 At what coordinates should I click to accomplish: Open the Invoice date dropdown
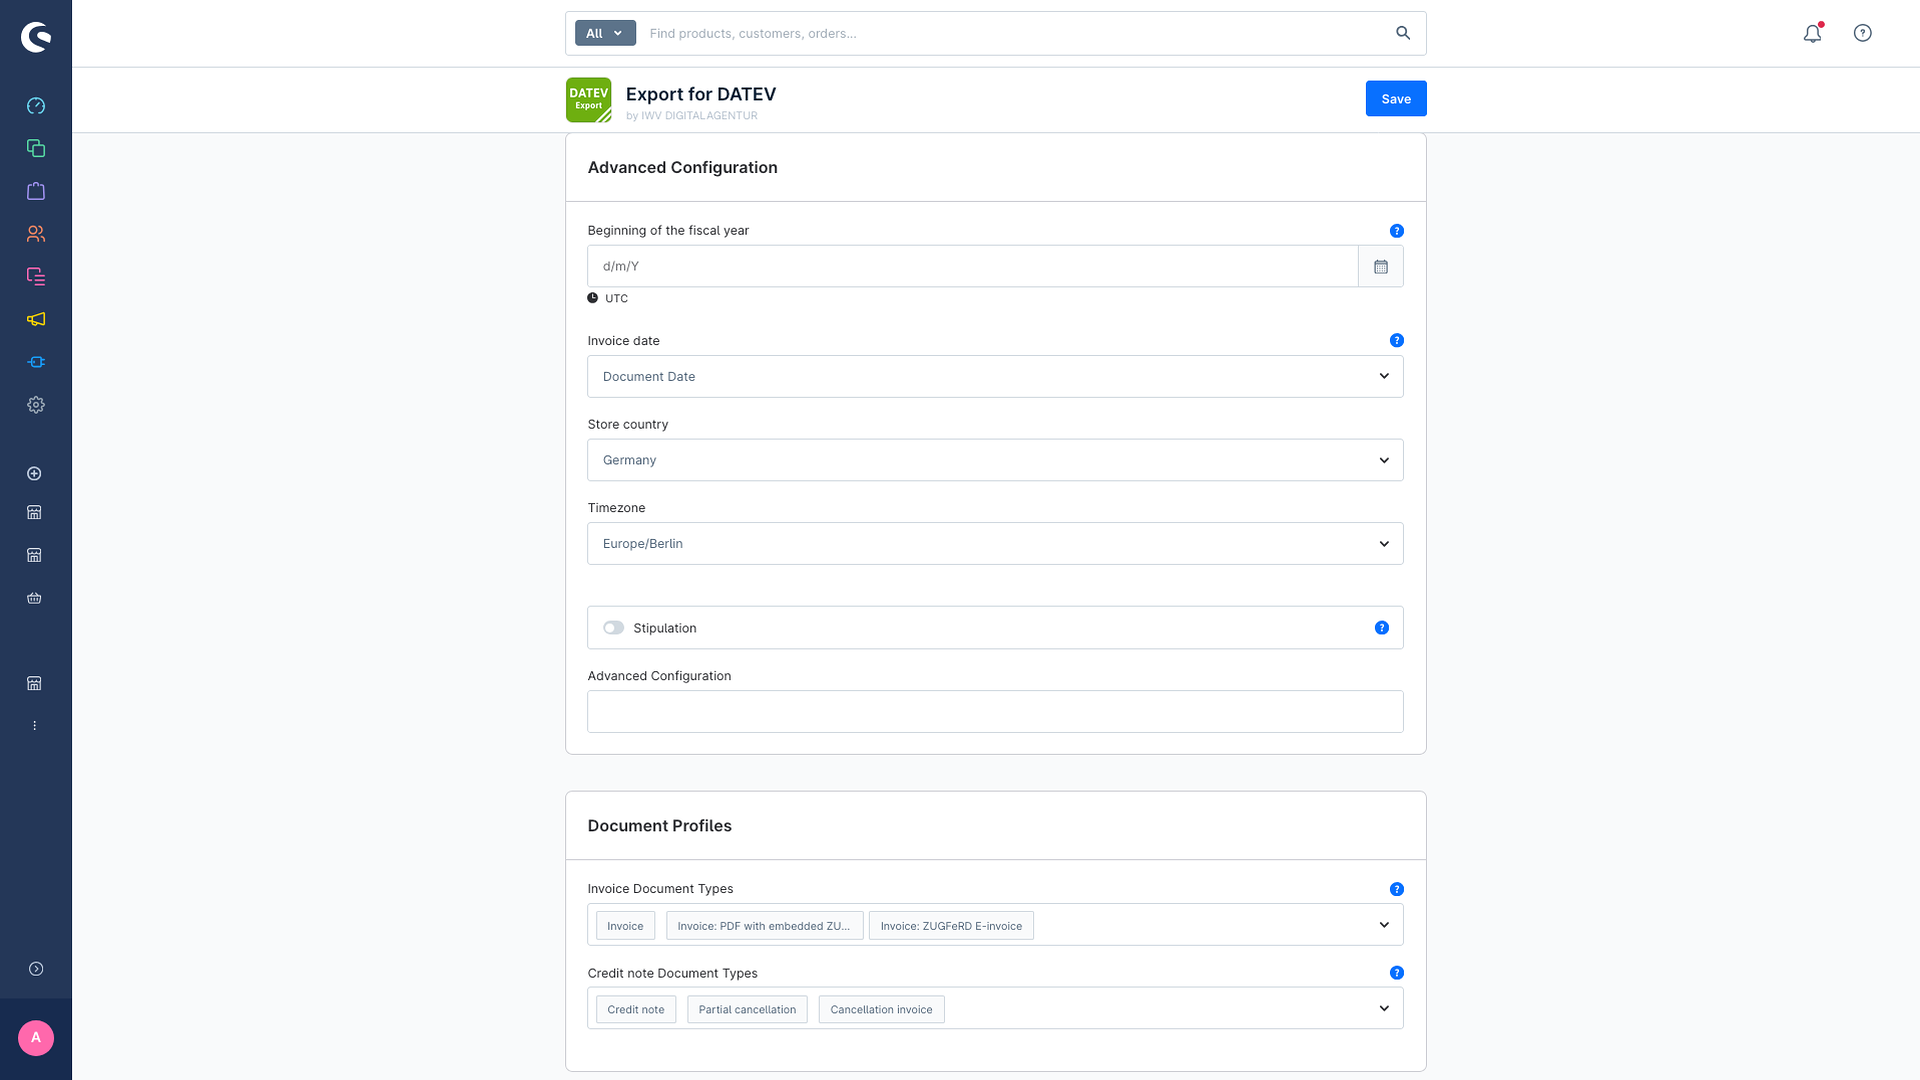pos(995,377)
